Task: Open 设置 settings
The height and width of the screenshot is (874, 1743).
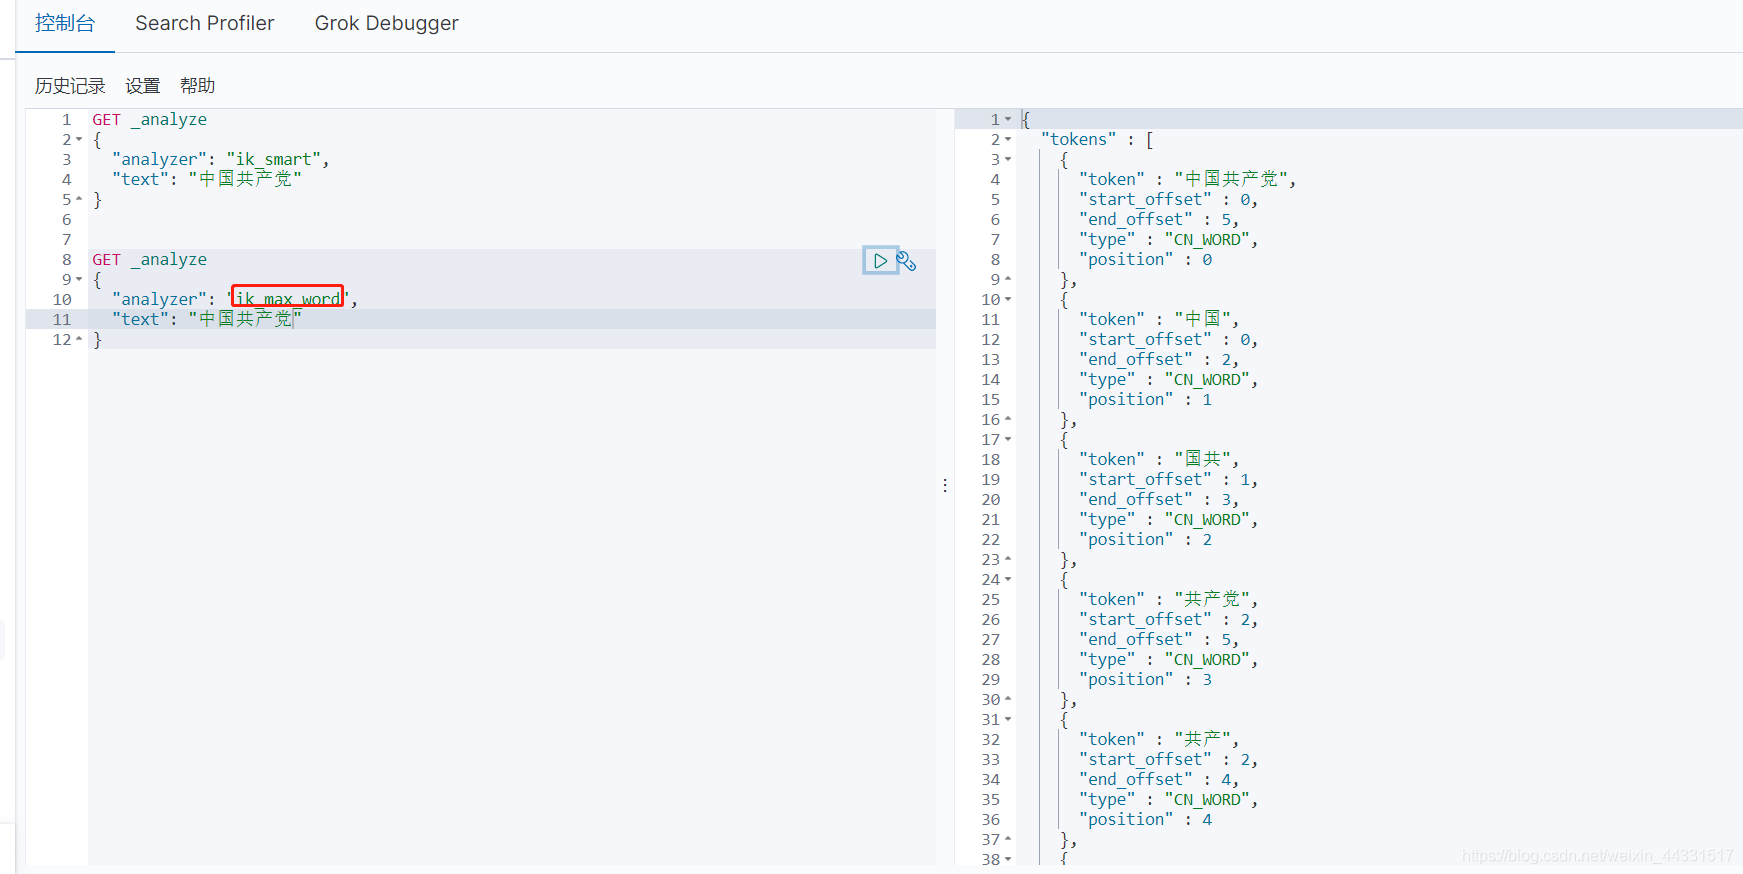Action: 143,86
